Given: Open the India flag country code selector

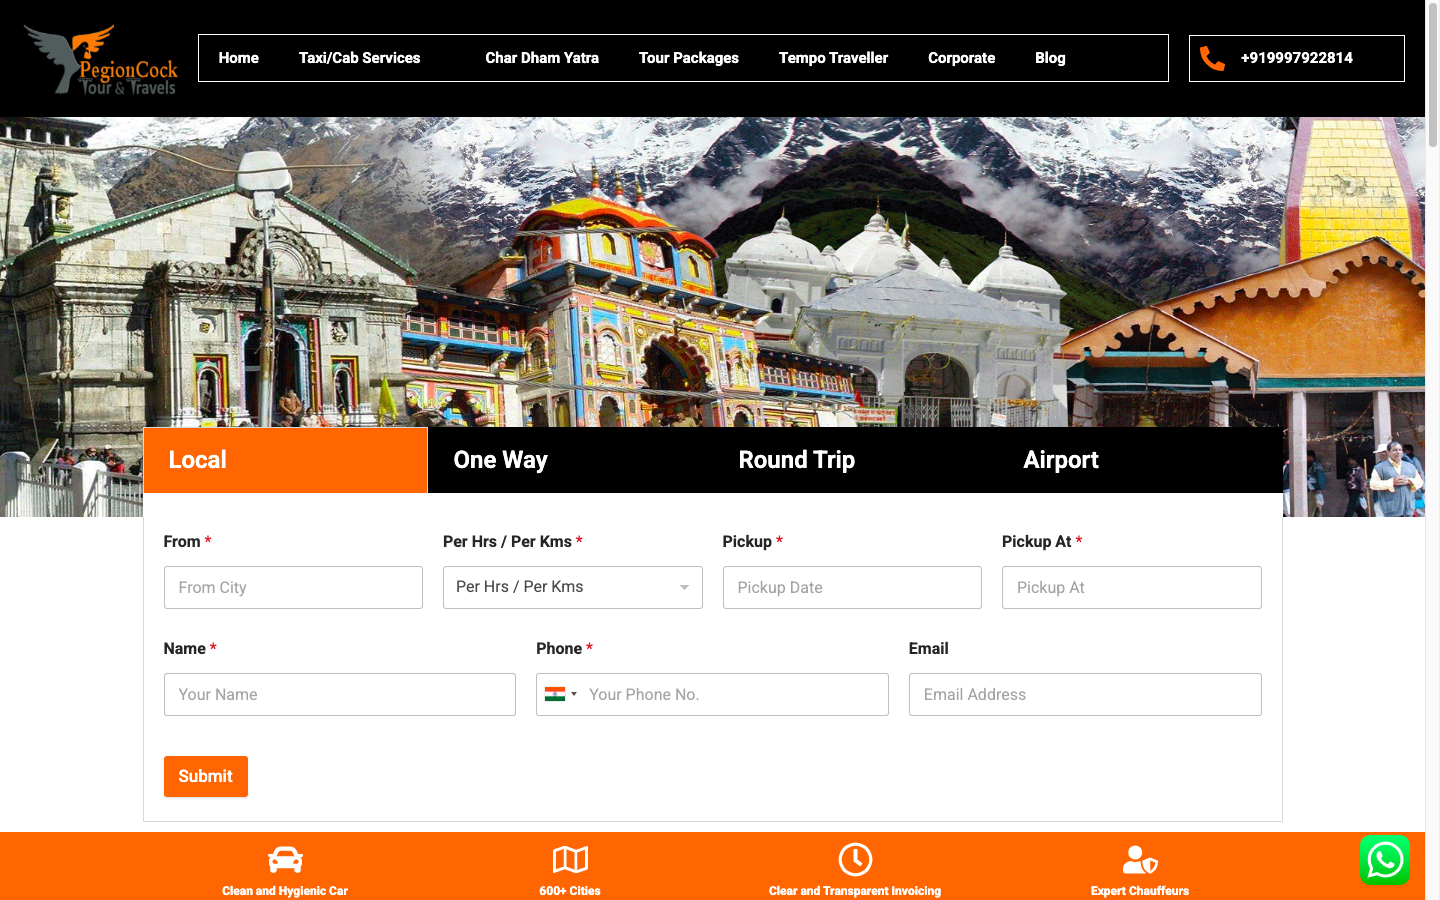Looking at the screenshot, I should 560,694.
